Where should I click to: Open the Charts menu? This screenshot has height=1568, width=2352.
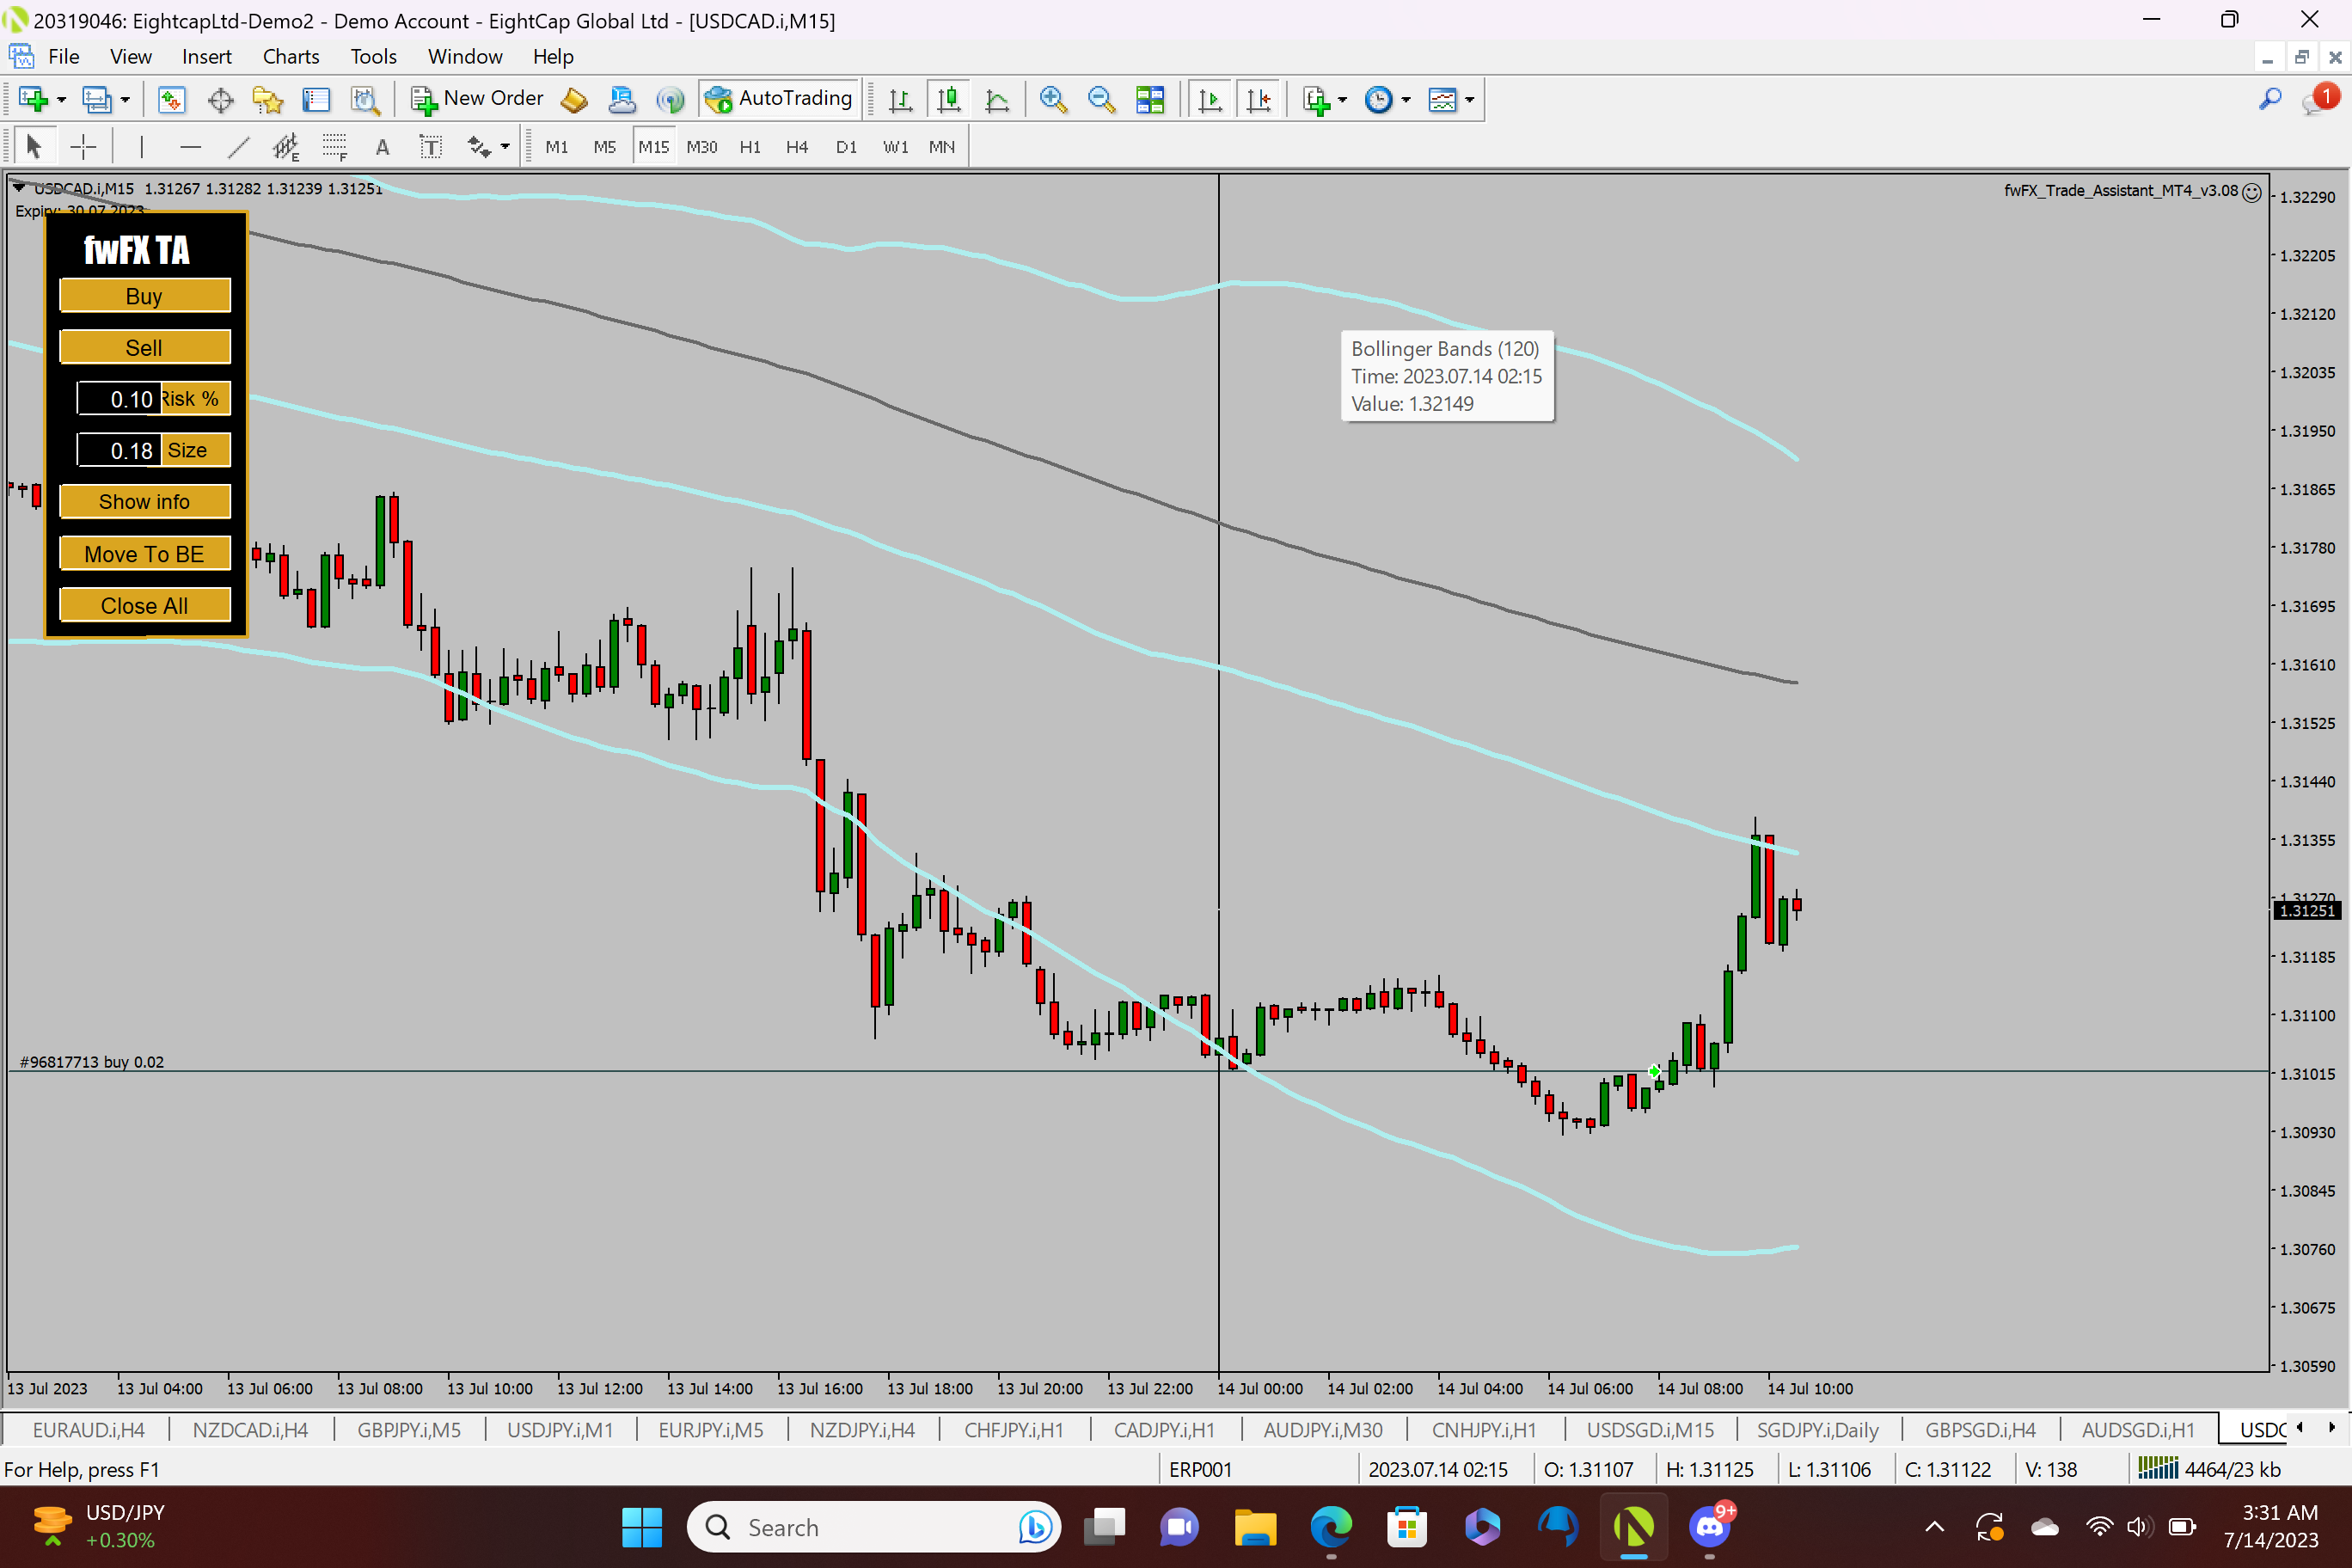point(290,56)
